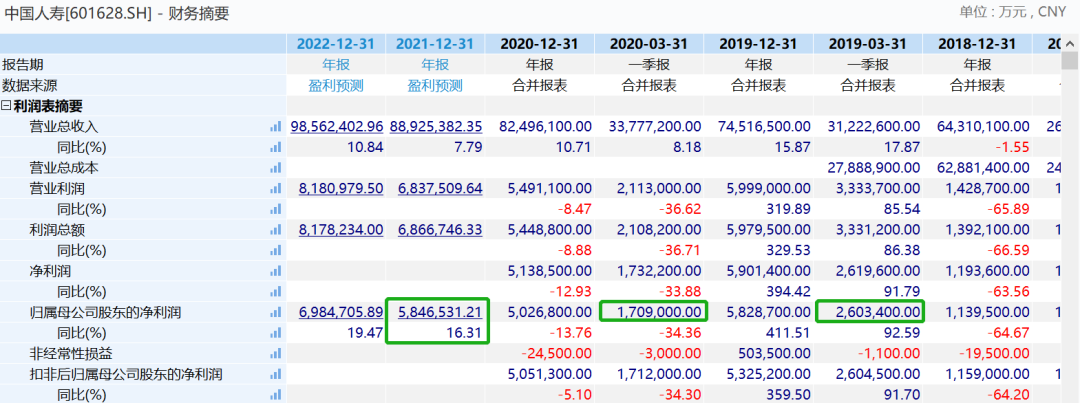Select cell 33,777,200.00 in 2020-03-31 revenue
The width and height of the screenshot is (1080, 403).
(655, 127)
